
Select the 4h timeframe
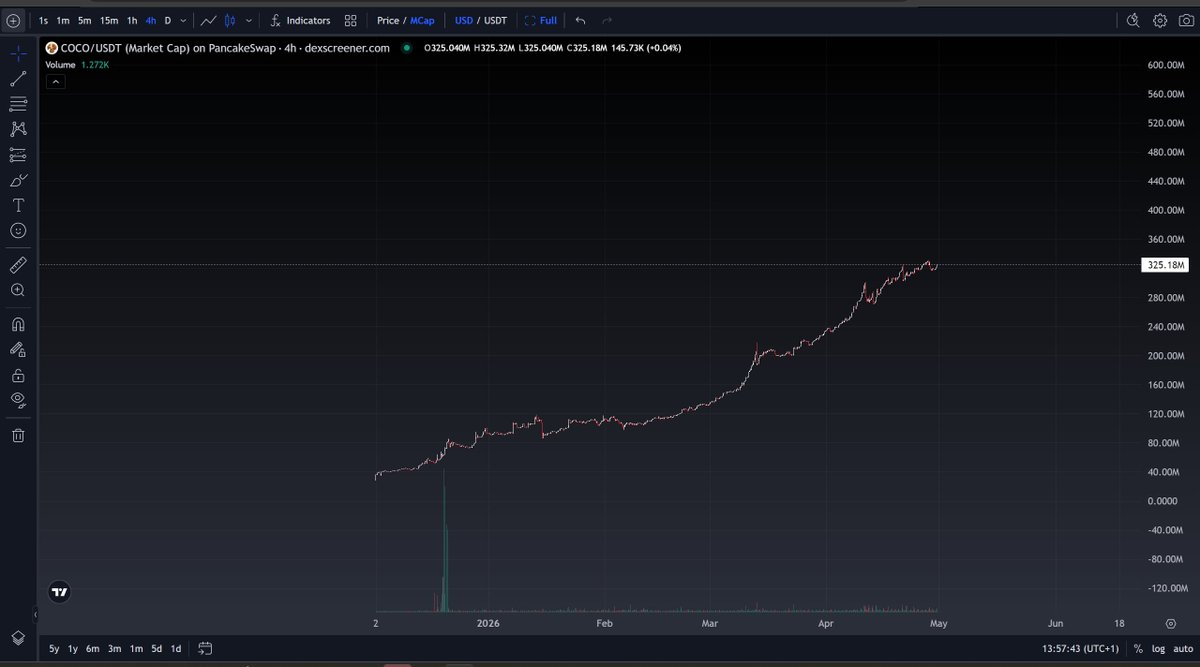[151, 20]
